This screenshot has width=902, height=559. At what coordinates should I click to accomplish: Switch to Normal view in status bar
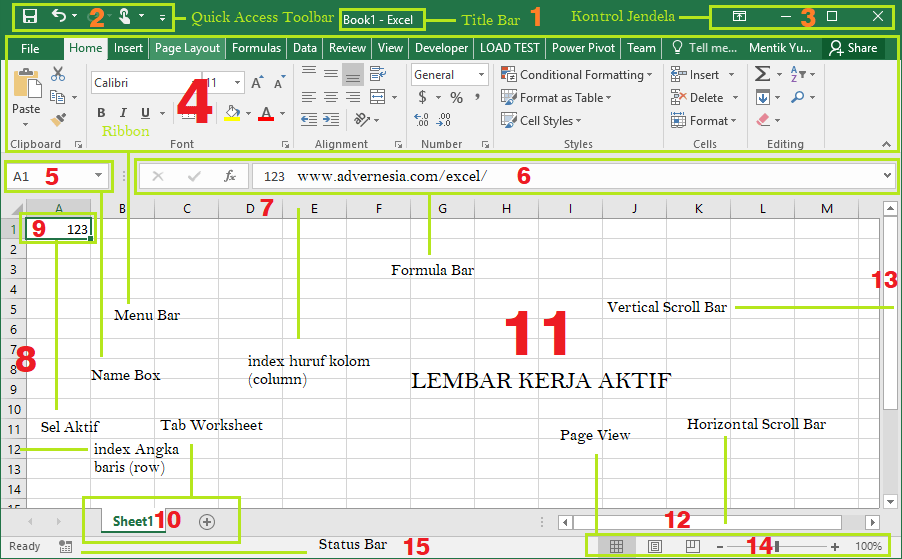(616, 546)
